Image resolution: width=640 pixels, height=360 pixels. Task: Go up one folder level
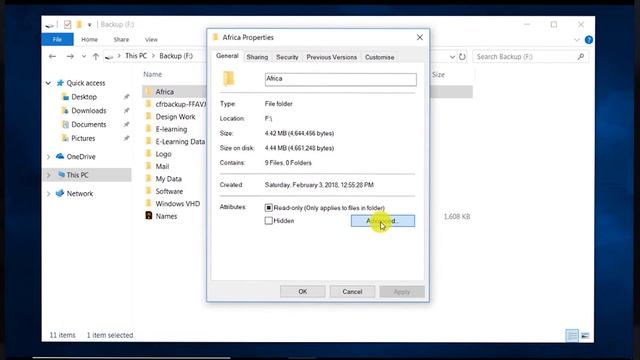tap(96, 56)
